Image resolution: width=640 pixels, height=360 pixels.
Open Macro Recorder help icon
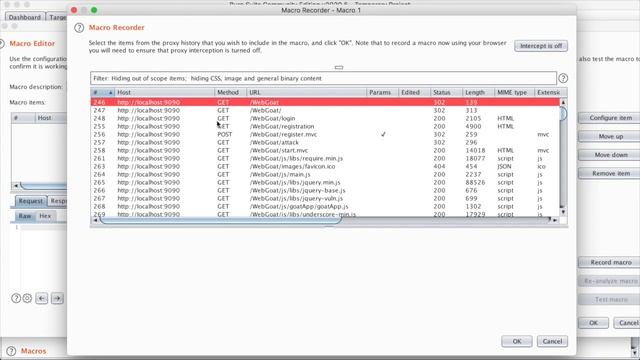[x=79, y=28]
